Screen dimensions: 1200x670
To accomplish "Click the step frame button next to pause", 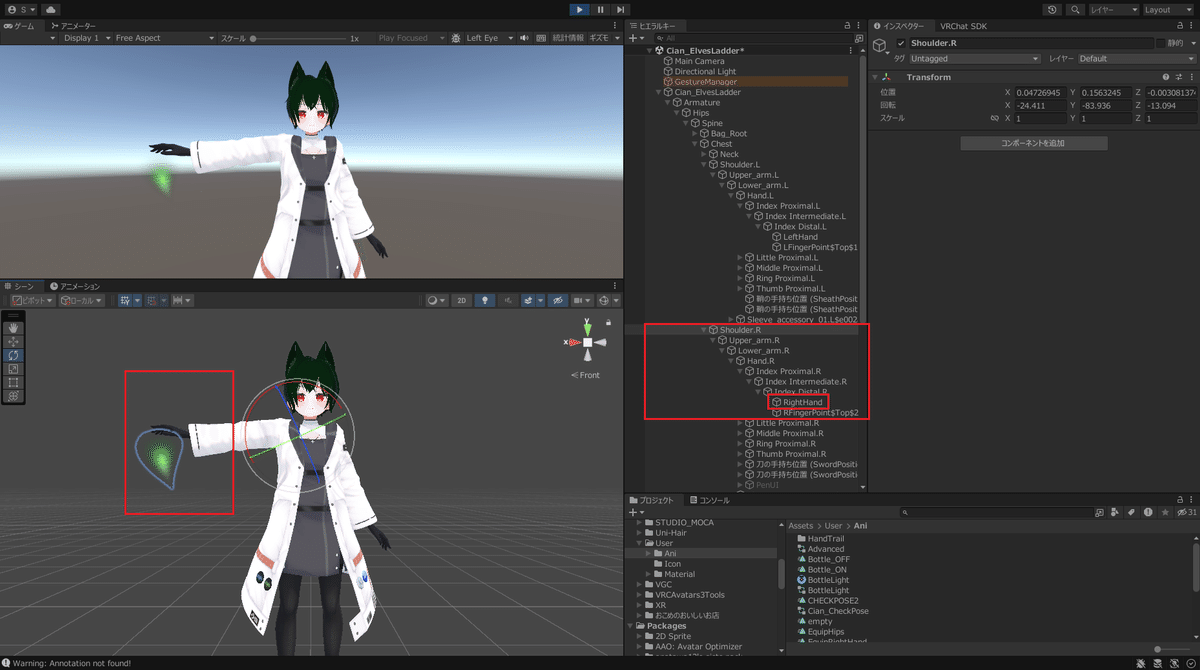I will (621, 10).
